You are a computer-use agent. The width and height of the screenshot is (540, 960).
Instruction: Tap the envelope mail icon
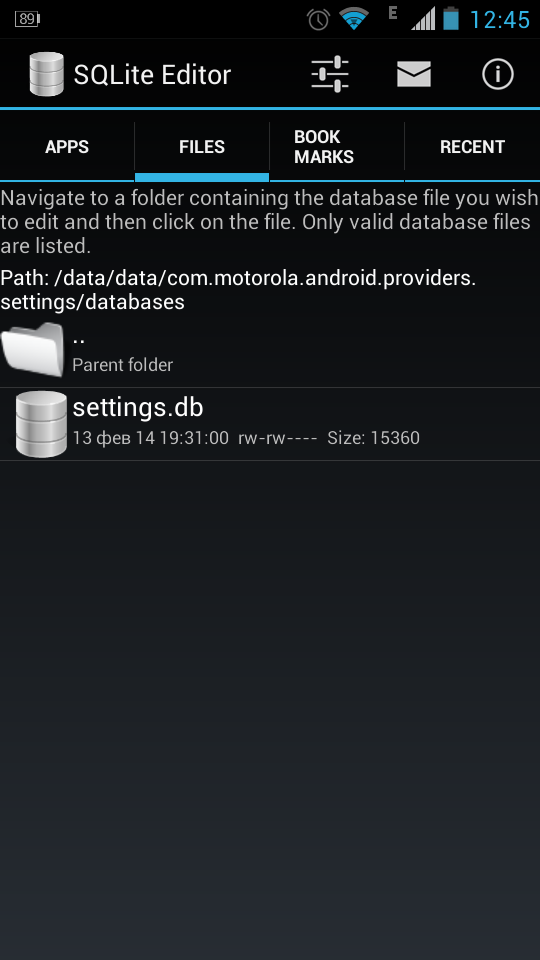tap(414, 74)
